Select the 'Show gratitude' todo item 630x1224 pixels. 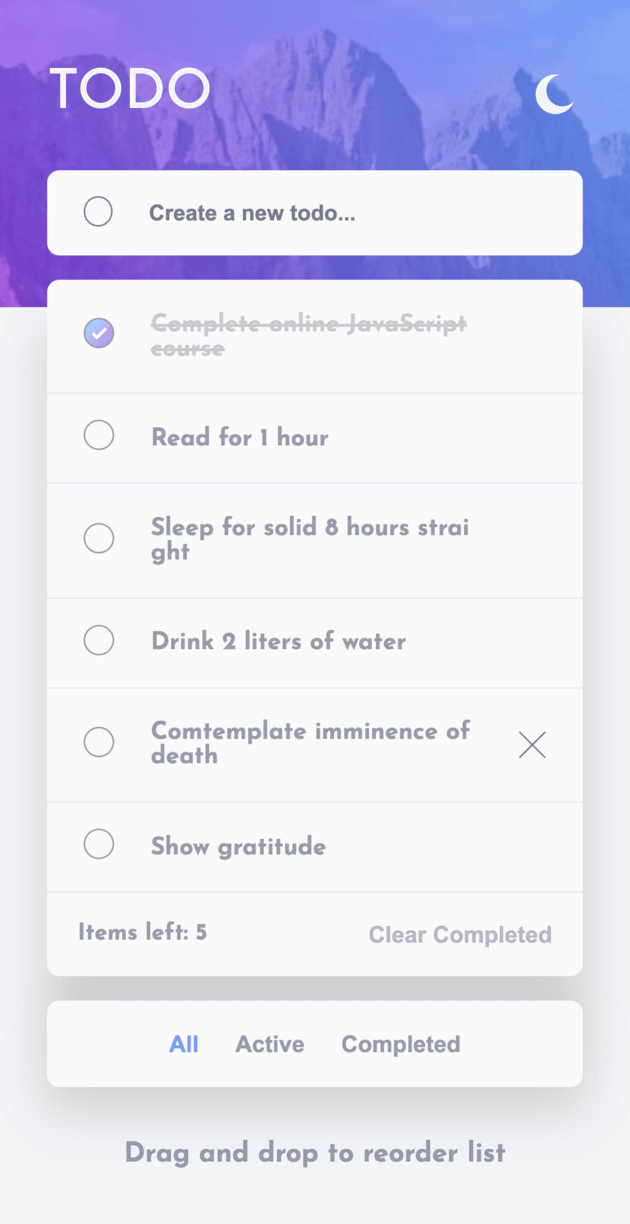pyautogui.click(x=237, y=846)
